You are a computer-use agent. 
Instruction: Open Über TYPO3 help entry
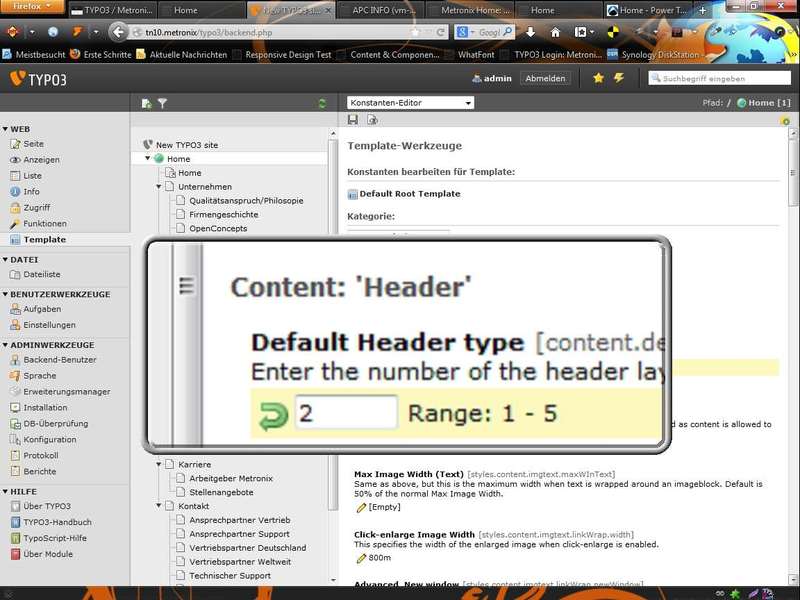coord(41,506)
